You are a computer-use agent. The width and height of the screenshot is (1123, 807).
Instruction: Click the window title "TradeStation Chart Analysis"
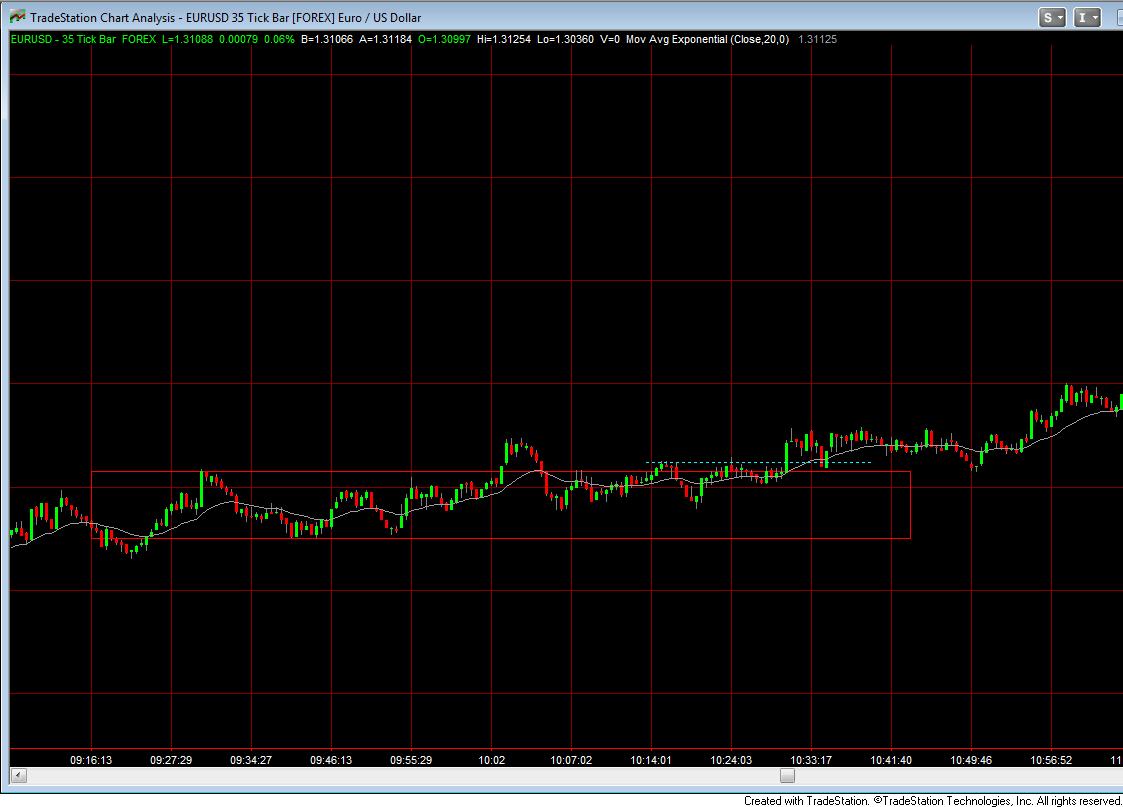[x=102, y=18]
